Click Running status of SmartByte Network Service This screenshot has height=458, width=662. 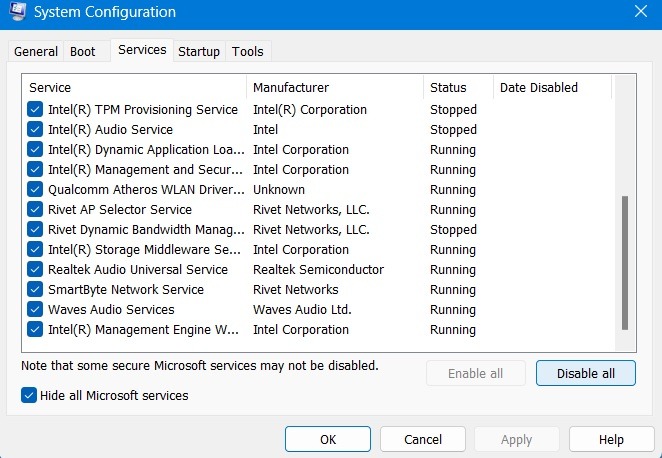[453, 290]
